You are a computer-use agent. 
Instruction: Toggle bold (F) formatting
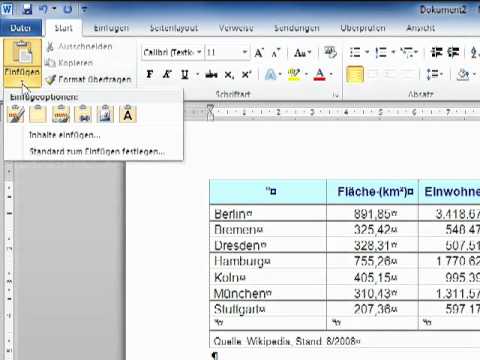(x=150, y=74)
